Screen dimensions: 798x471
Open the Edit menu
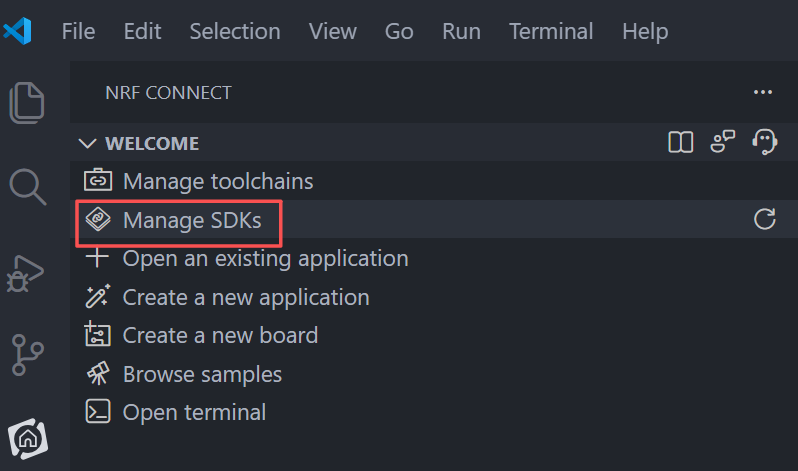coord(142,32)
